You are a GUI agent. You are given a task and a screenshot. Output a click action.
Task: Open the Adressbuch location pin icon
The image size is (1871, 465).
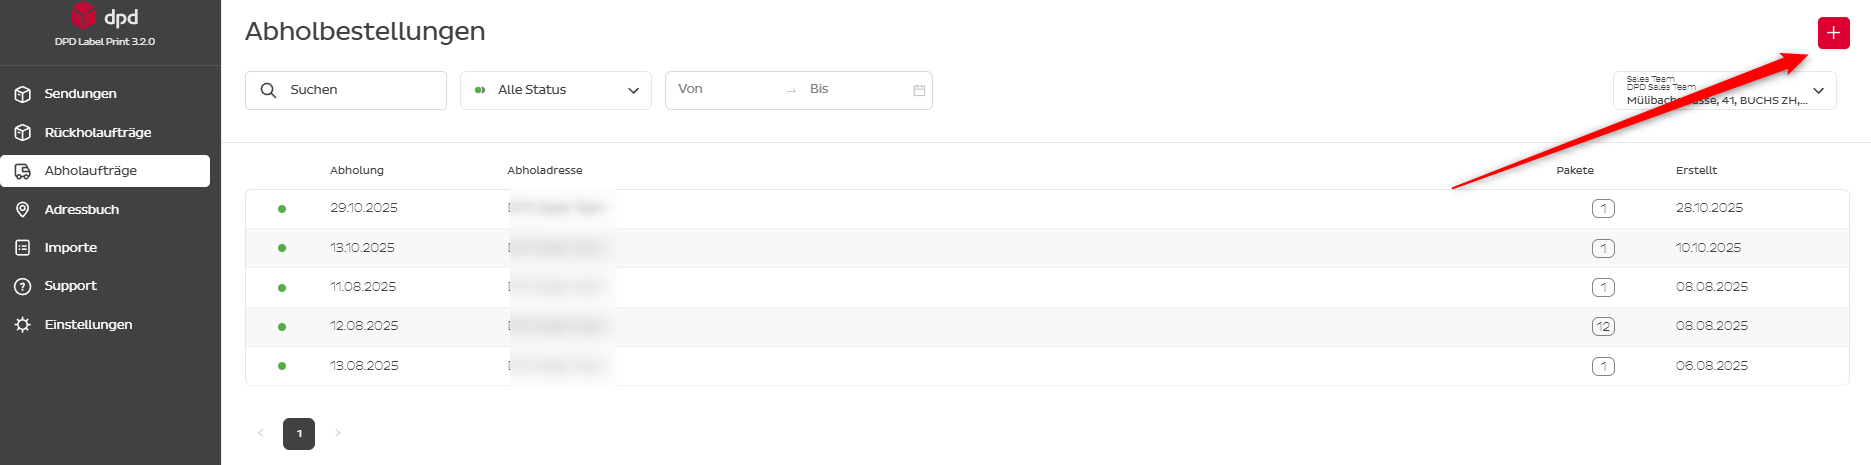[23, 210]
